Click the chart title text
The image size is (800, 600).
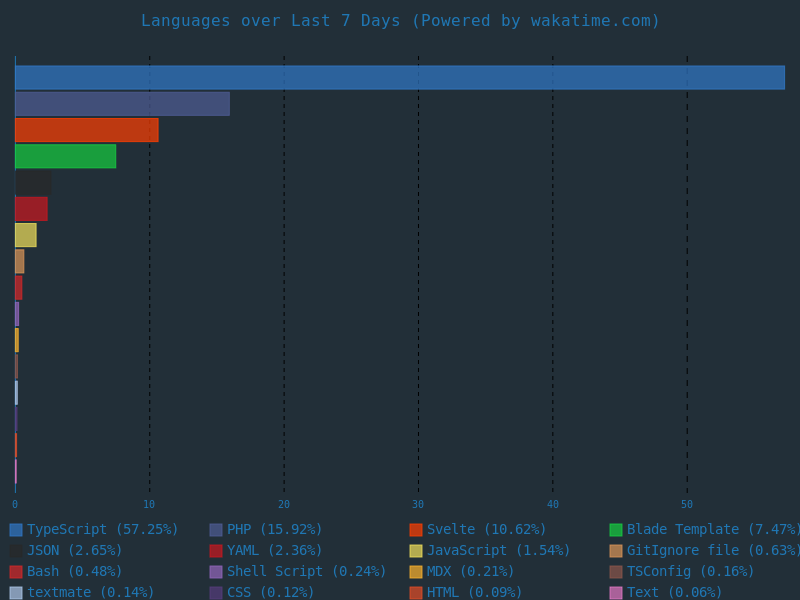[x=400, y=21]
